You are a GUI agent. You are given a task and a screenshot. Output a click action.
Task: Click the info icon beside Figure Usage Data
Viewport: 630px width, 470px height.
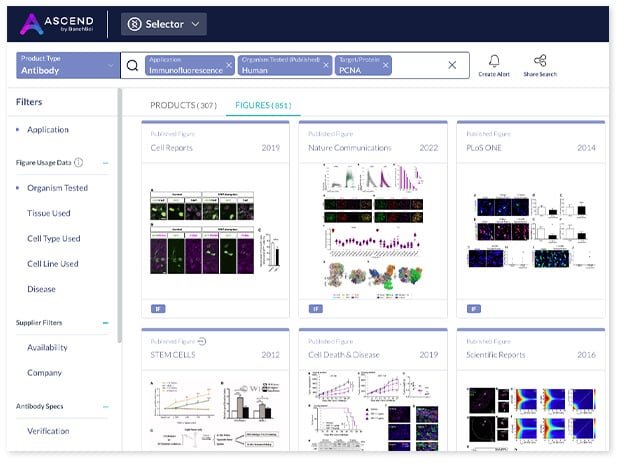[x=79, y=162]
